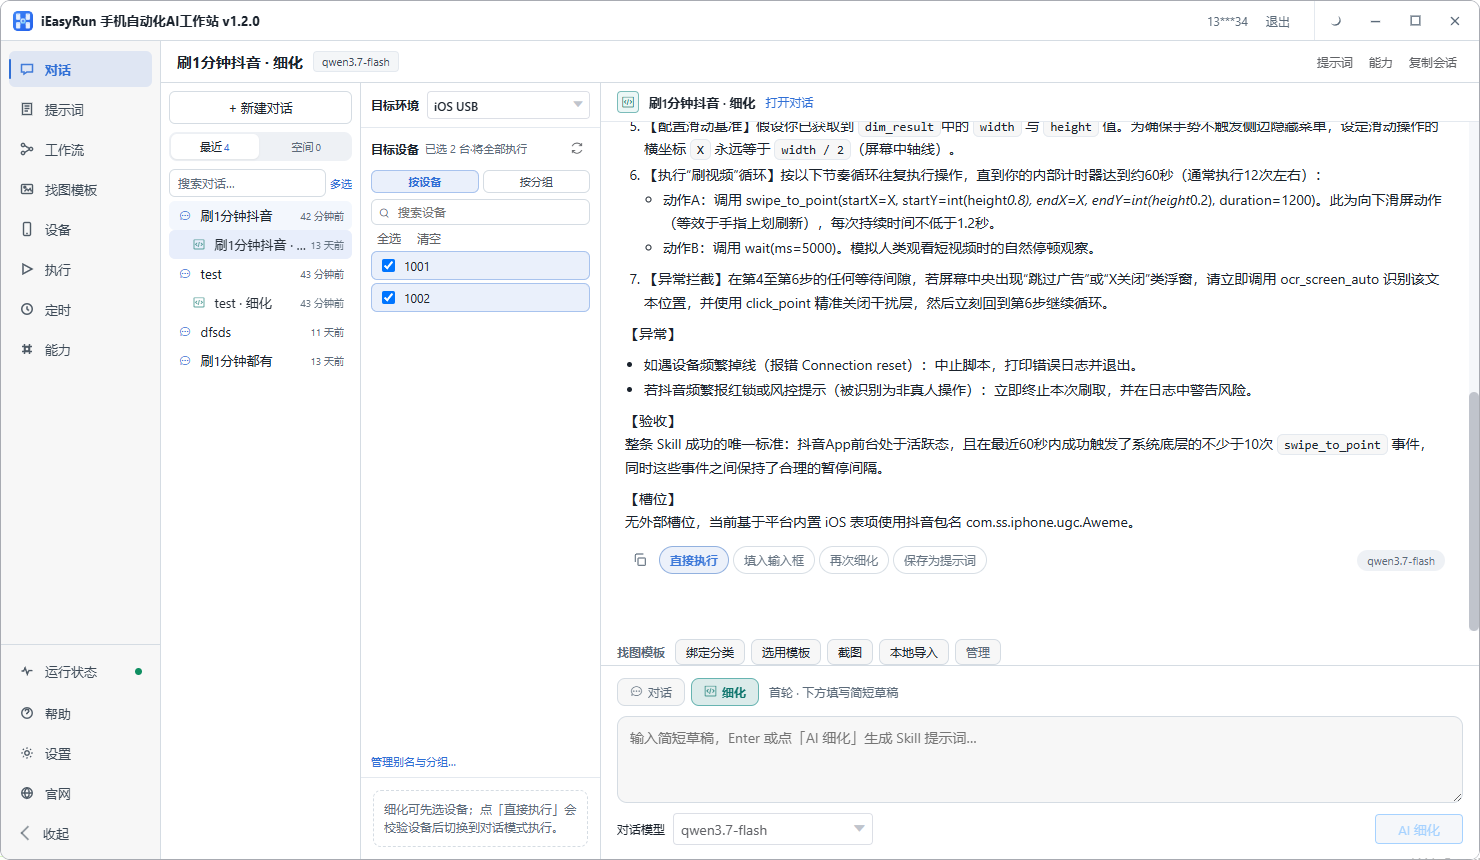
Task: Click the 截图 button
Action: 850,653
